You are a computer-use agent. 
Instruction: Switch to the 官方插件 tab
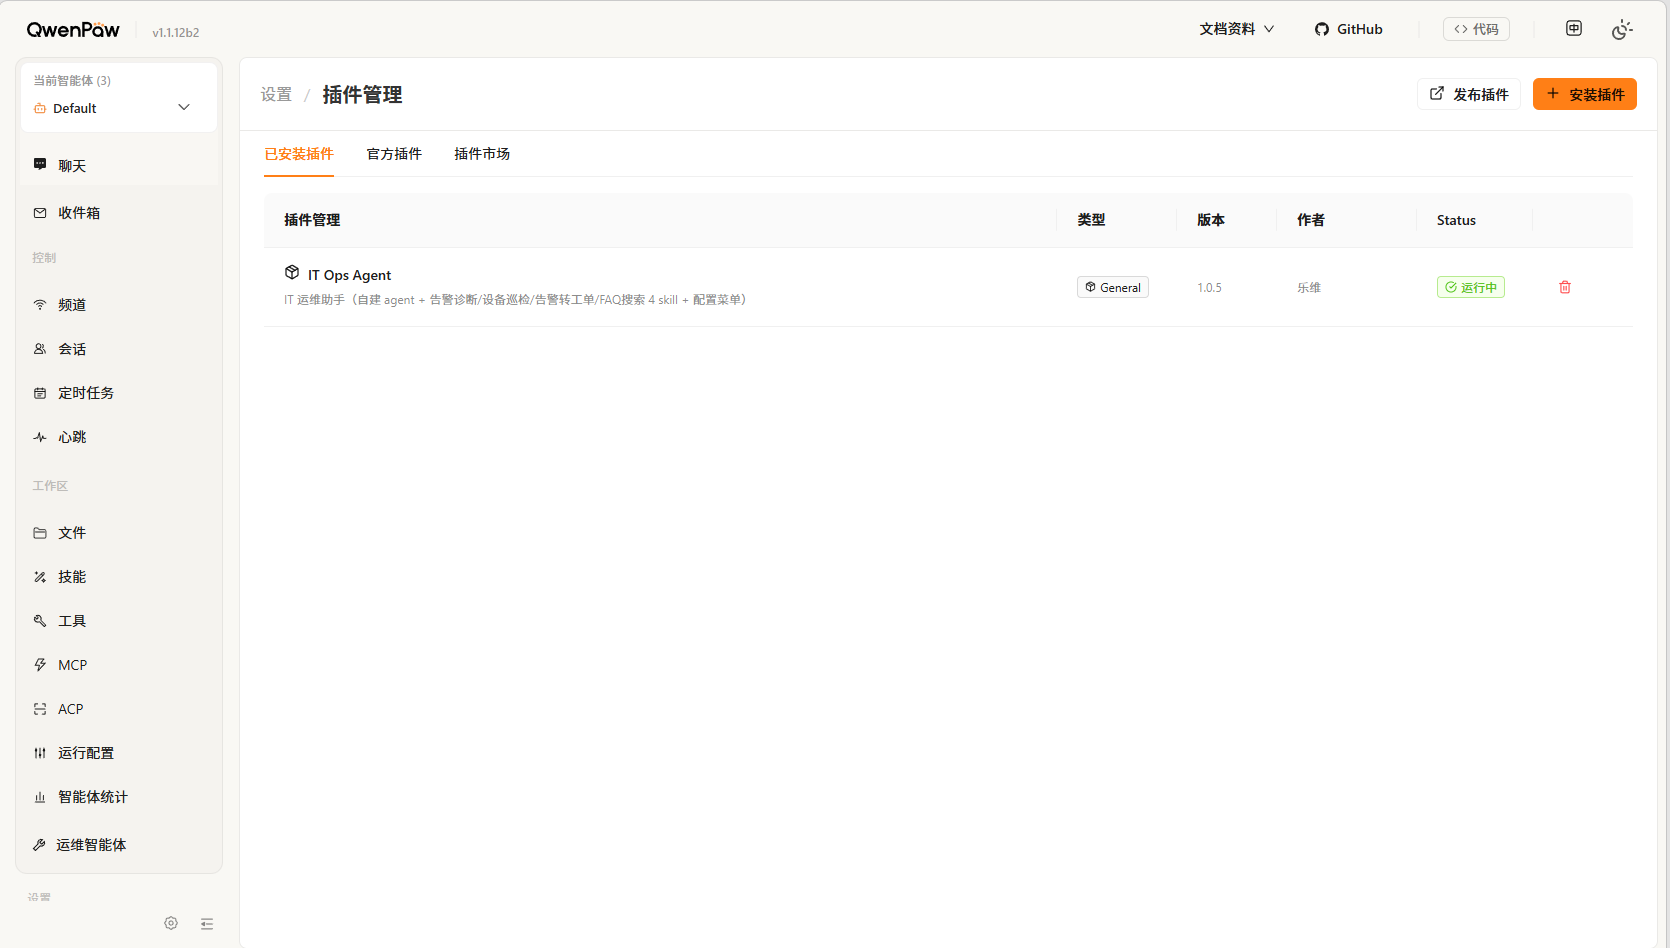(394, 154)
